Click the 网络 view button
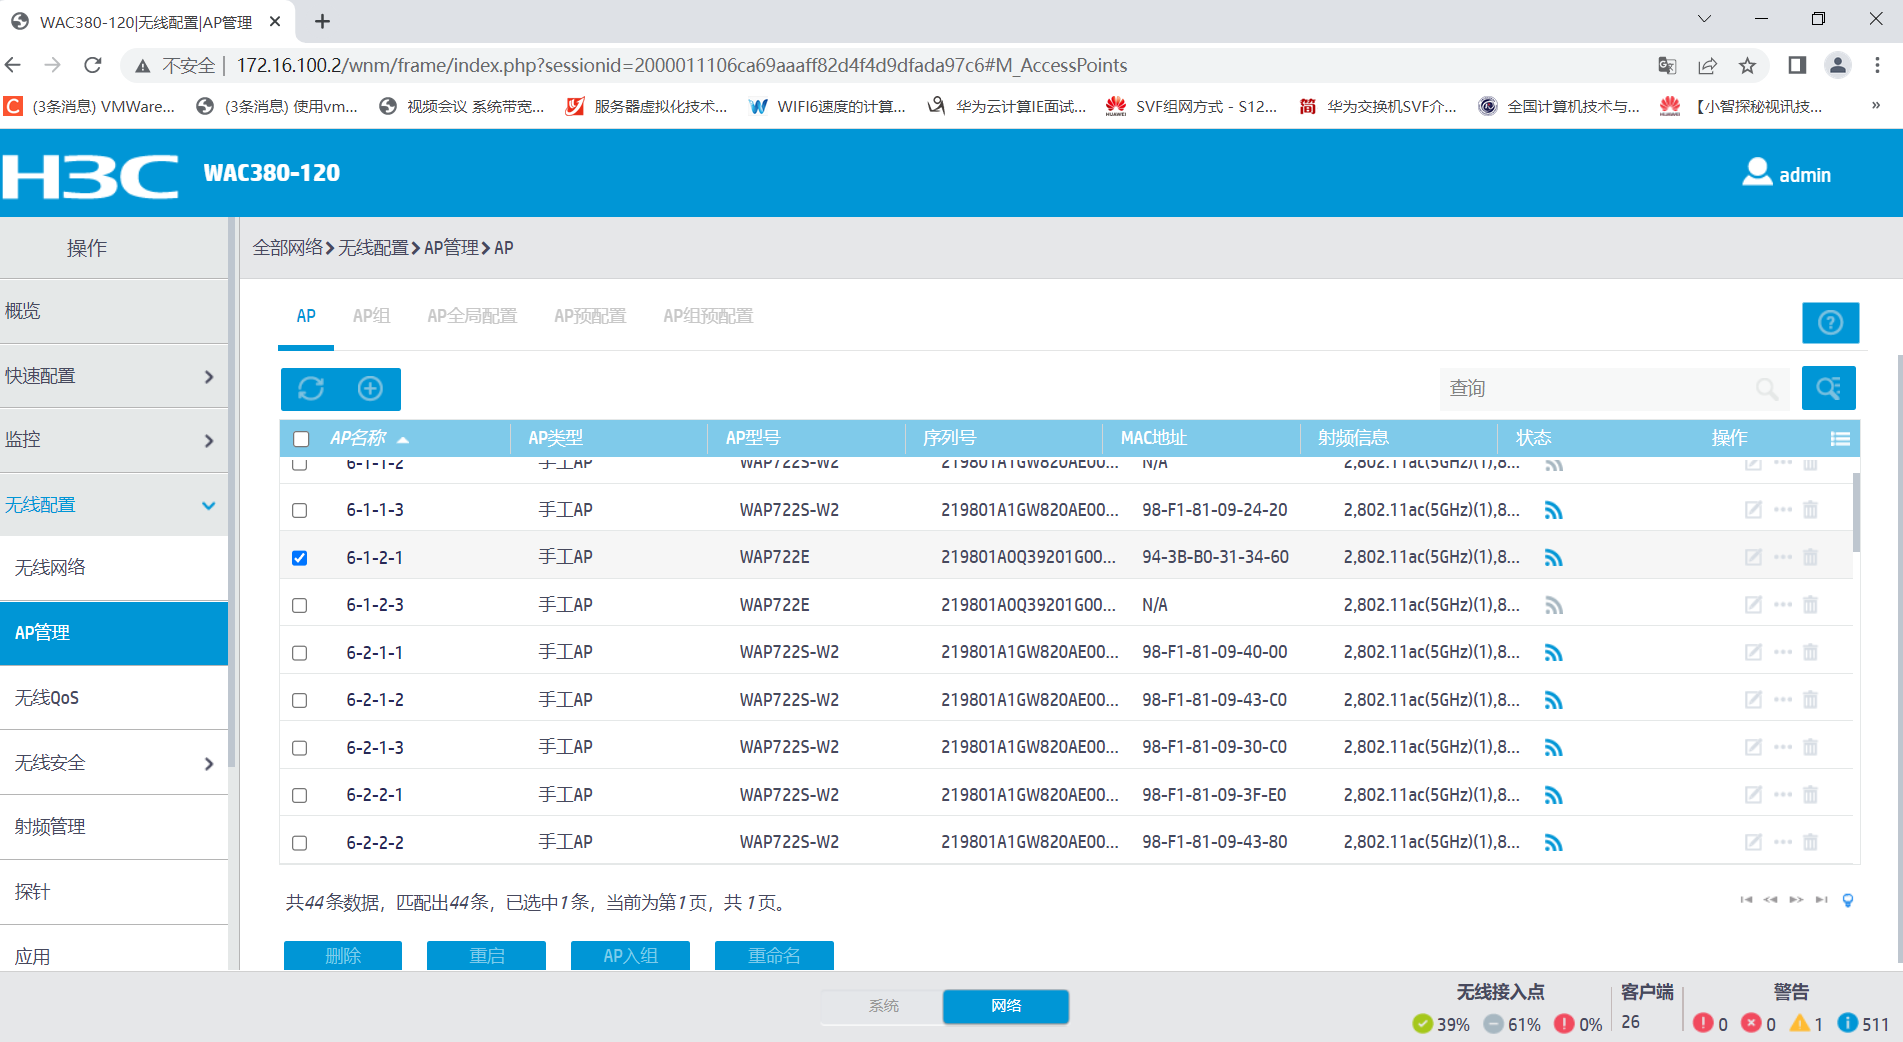 [x=1005, y=1006]
